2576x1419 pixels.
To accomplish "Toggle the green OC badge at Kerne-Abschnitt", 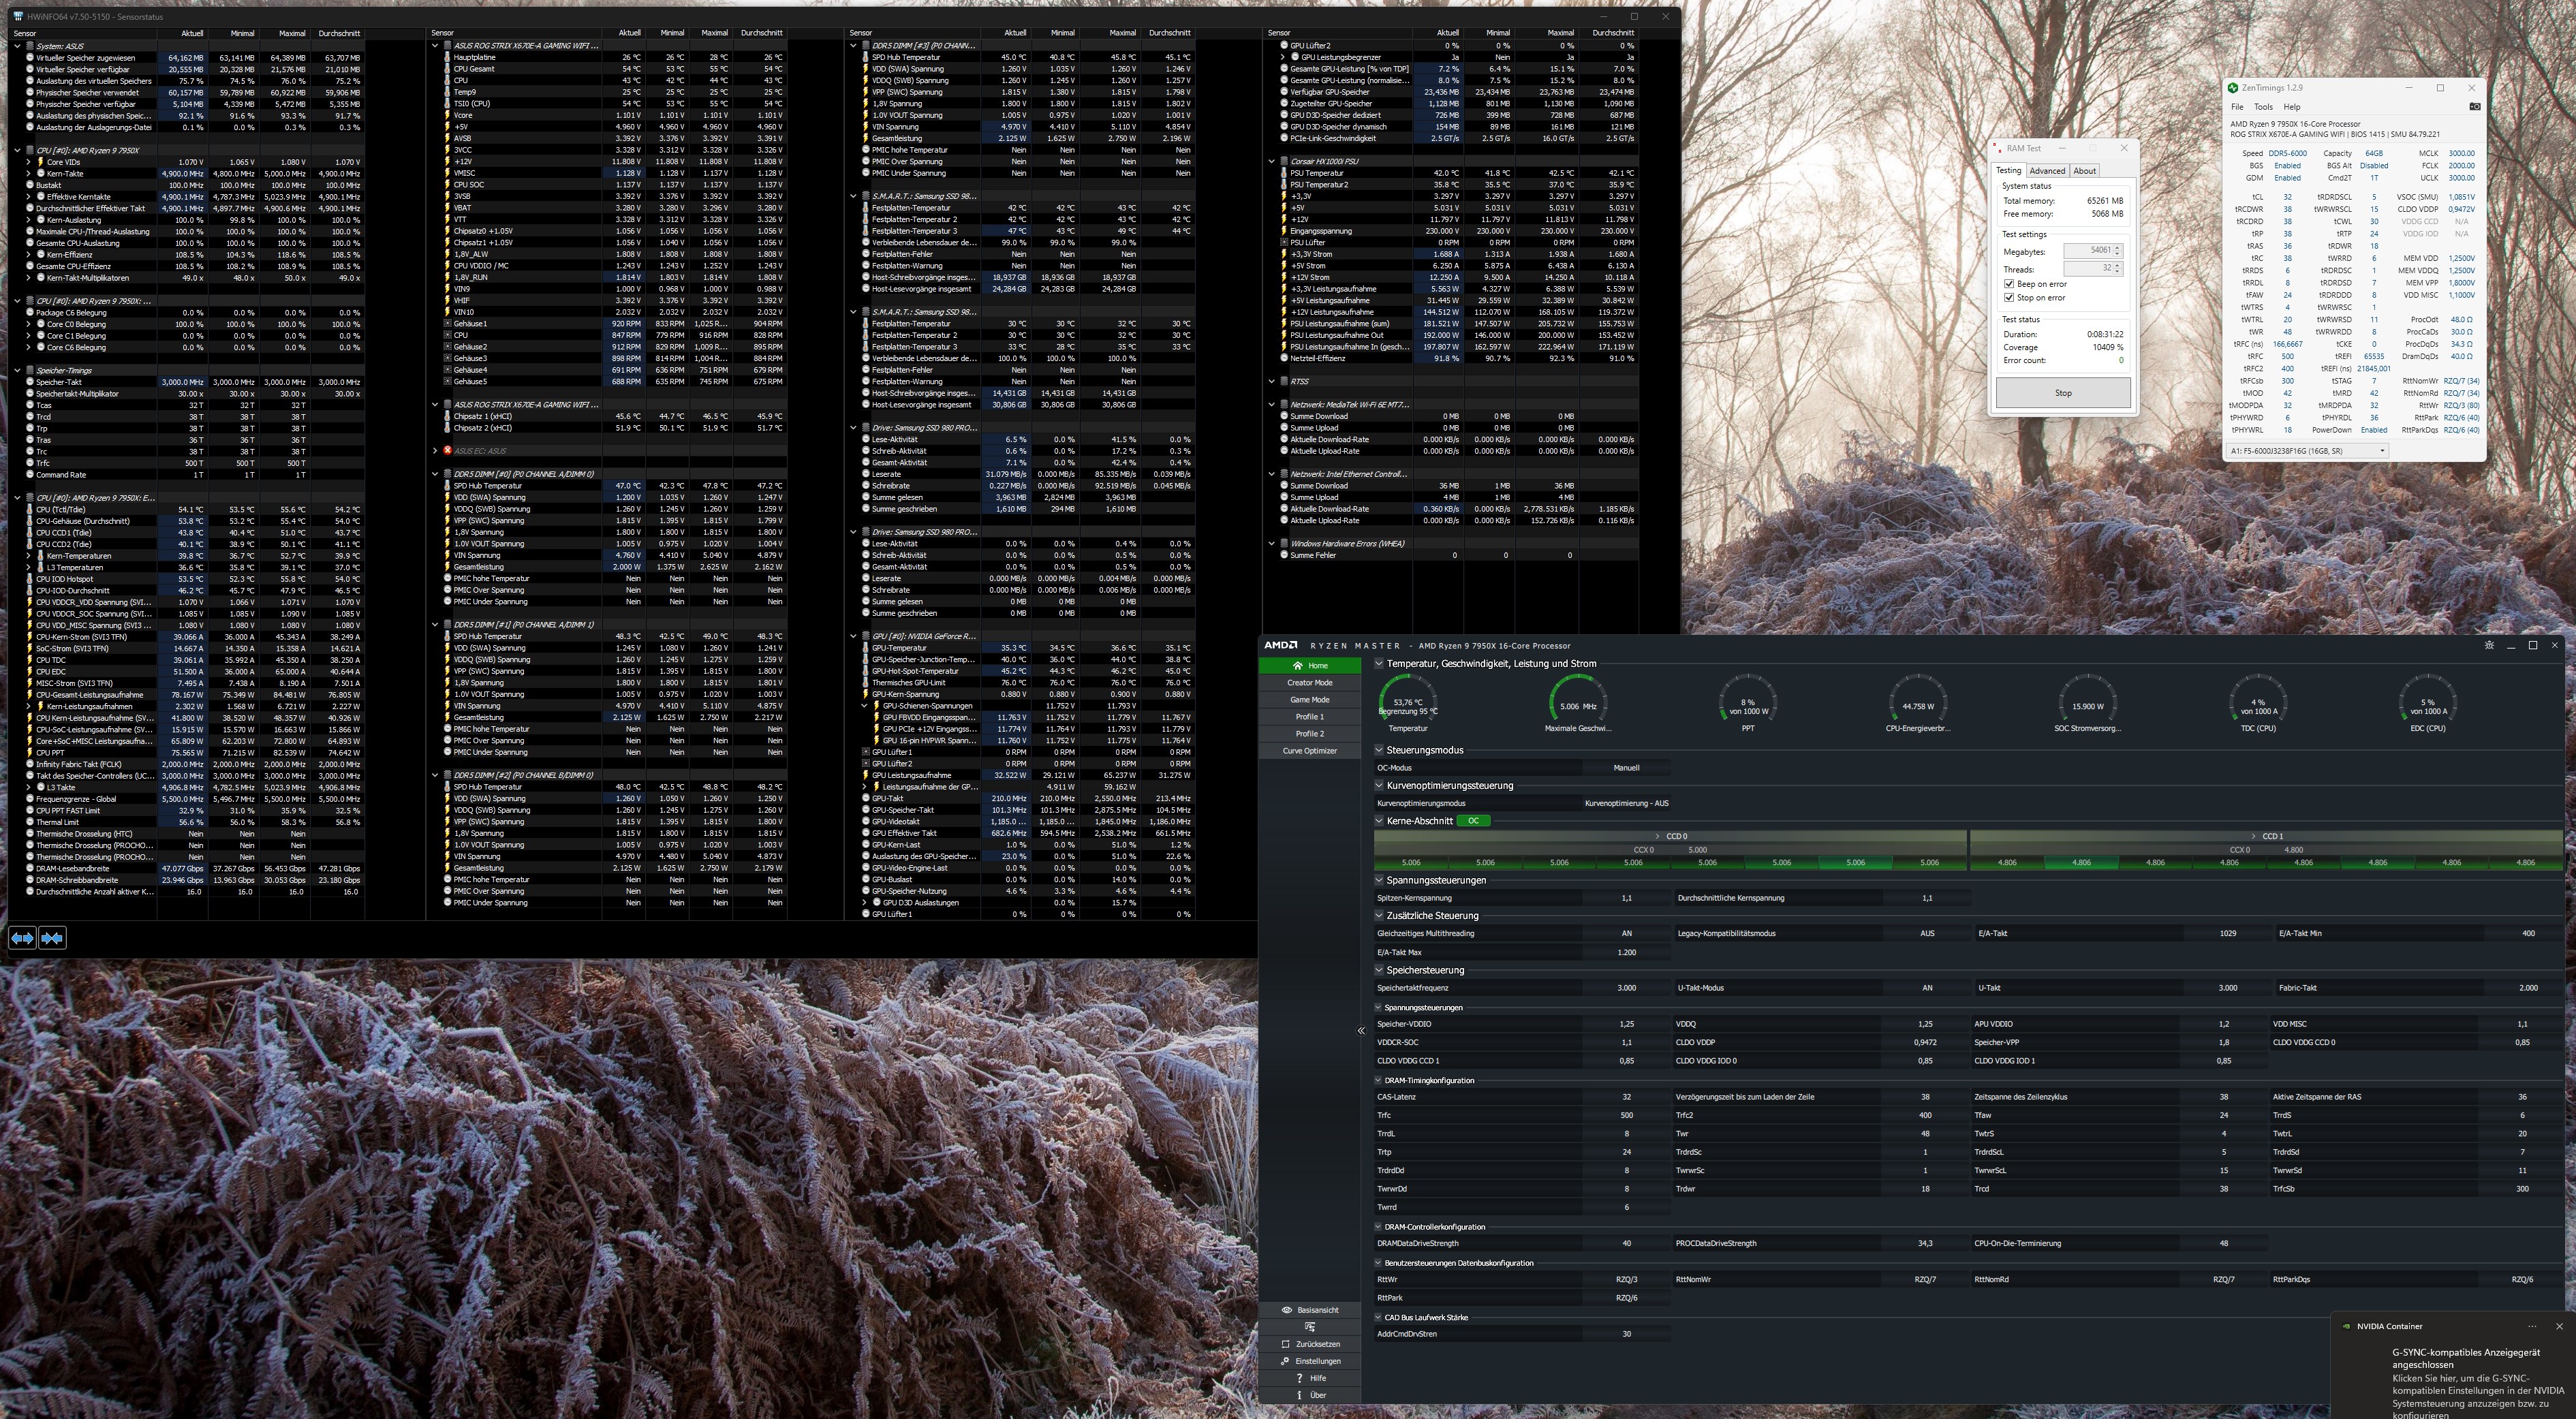I will [x=1473, y=821].
